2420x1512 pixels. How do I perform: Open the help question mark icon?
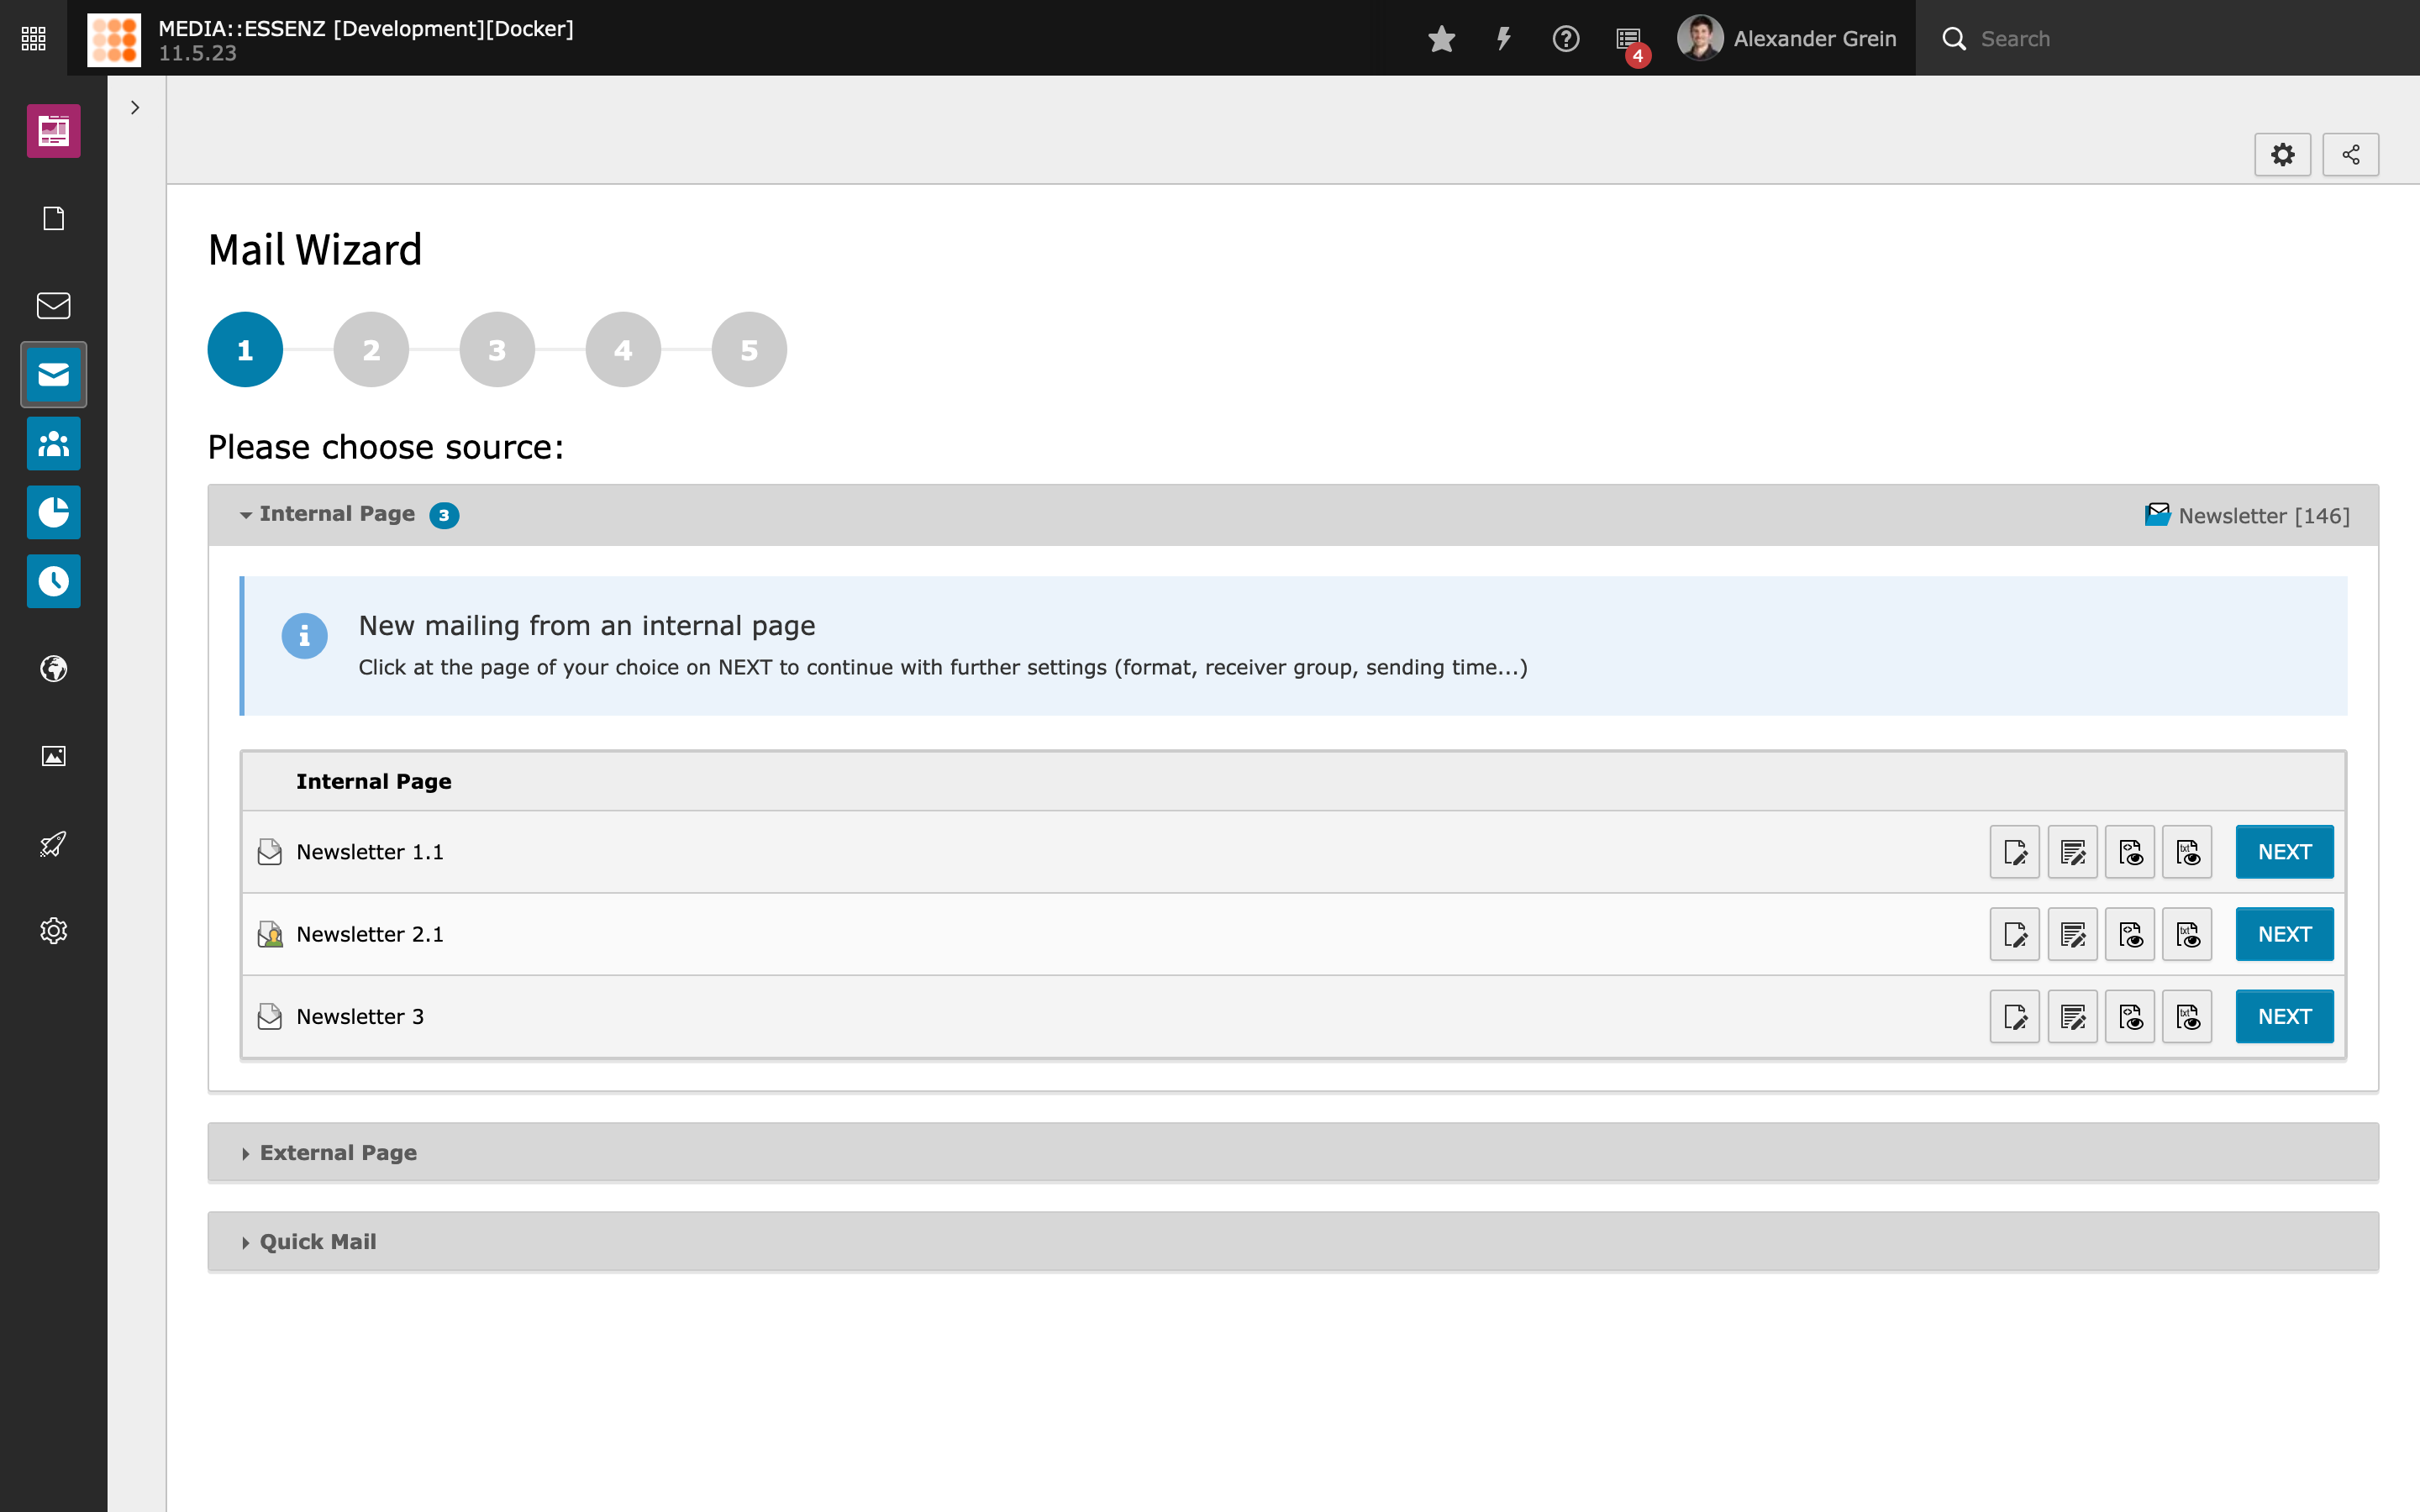[1565, 39]
